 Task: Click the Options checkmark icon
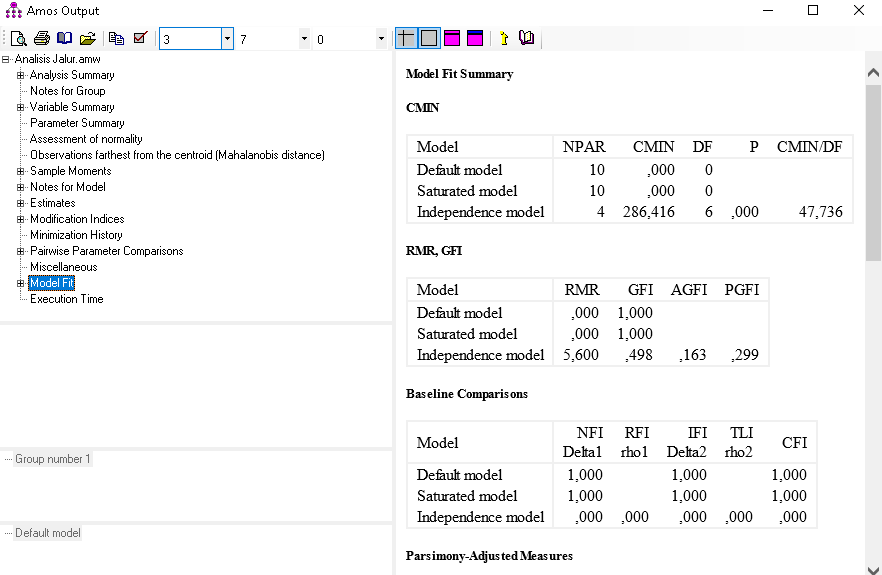tap(140, 38)
